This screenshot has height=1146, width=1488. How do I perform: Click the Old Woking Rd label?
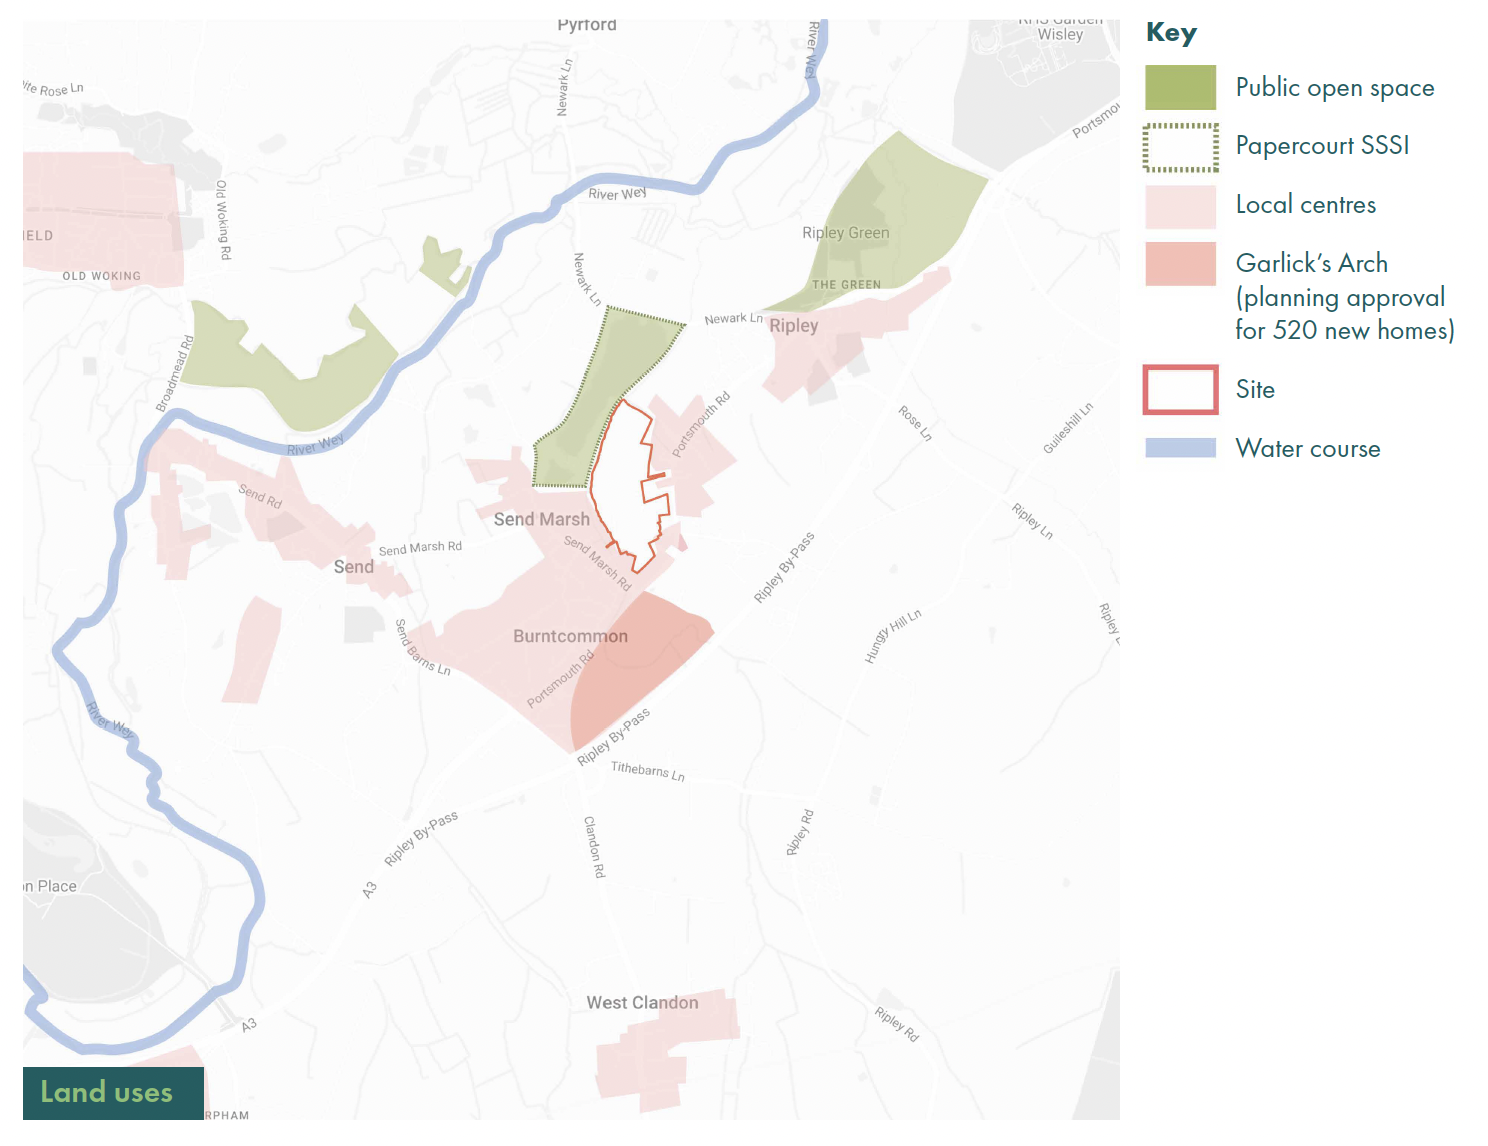[x=224, y=220]
